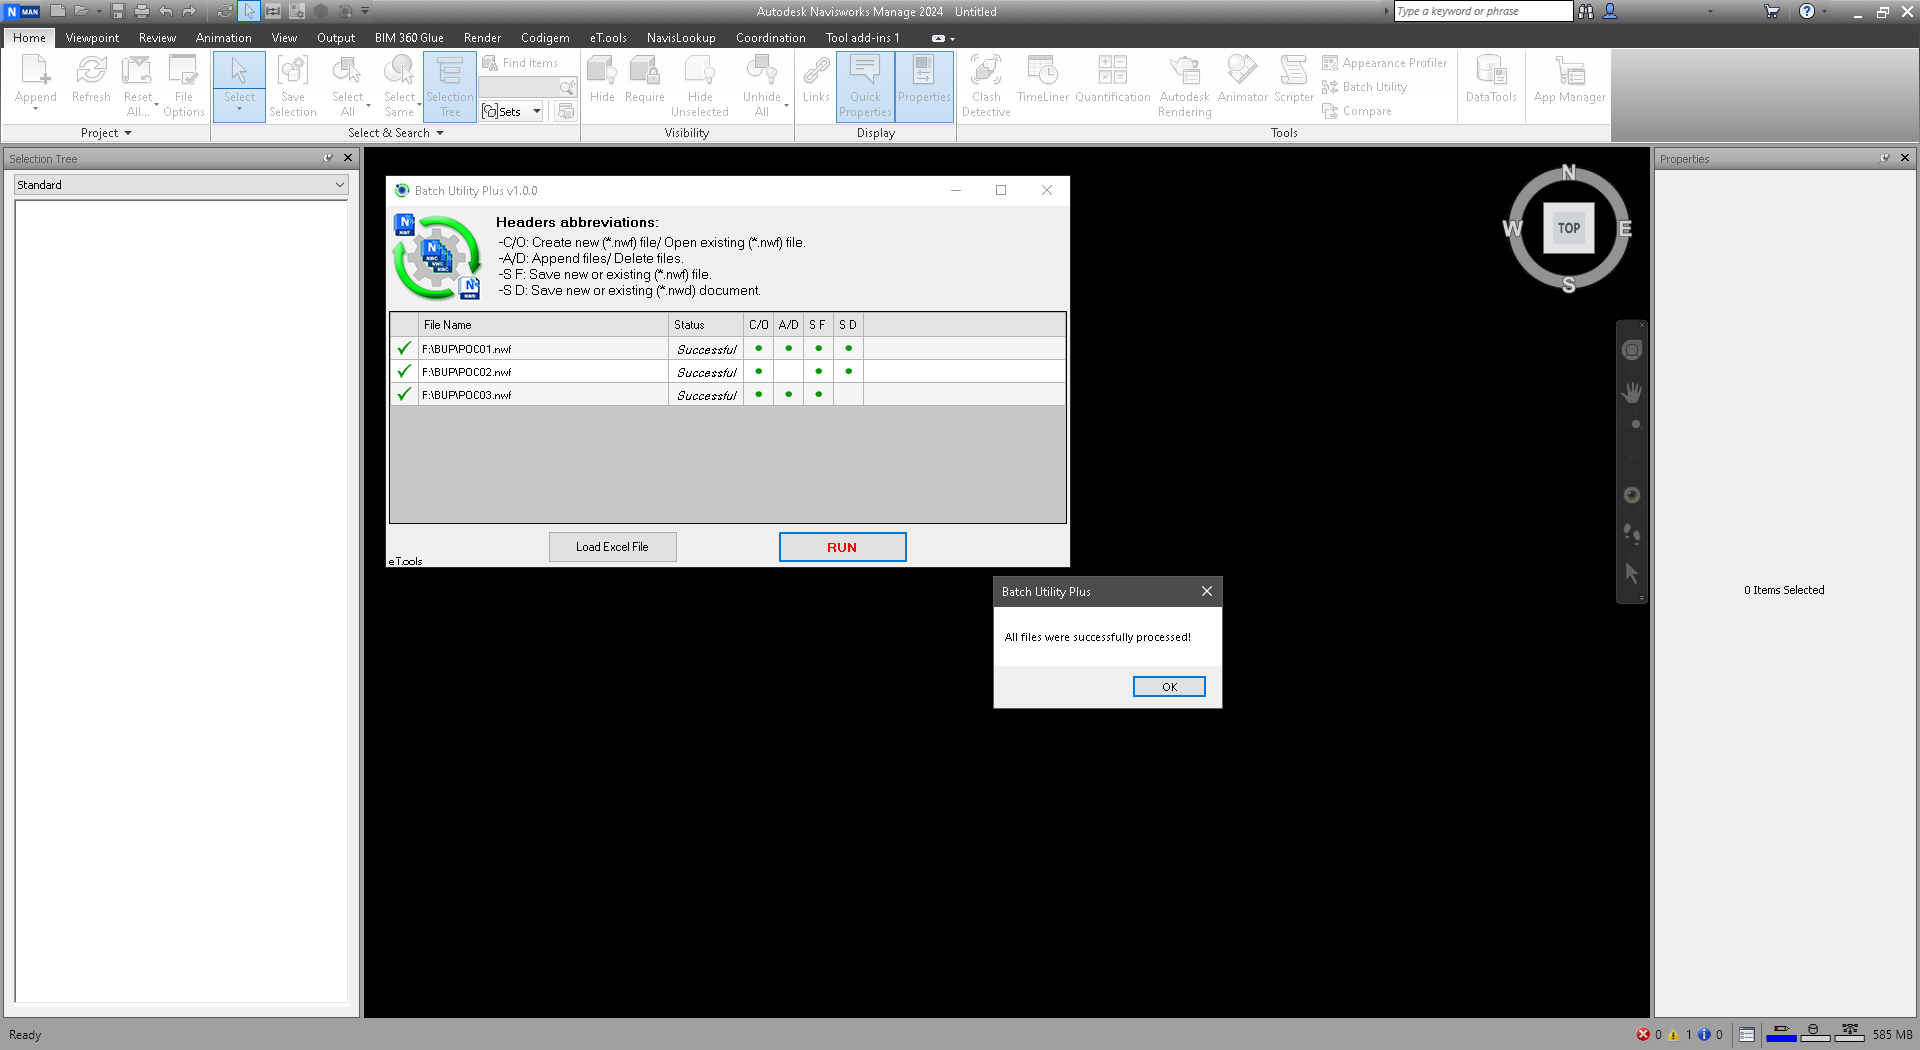Click the Compare tool in Tools panel
Image resolution: width=1920 pixels, height=1050 pixels.
click(x=1357, y=111)
